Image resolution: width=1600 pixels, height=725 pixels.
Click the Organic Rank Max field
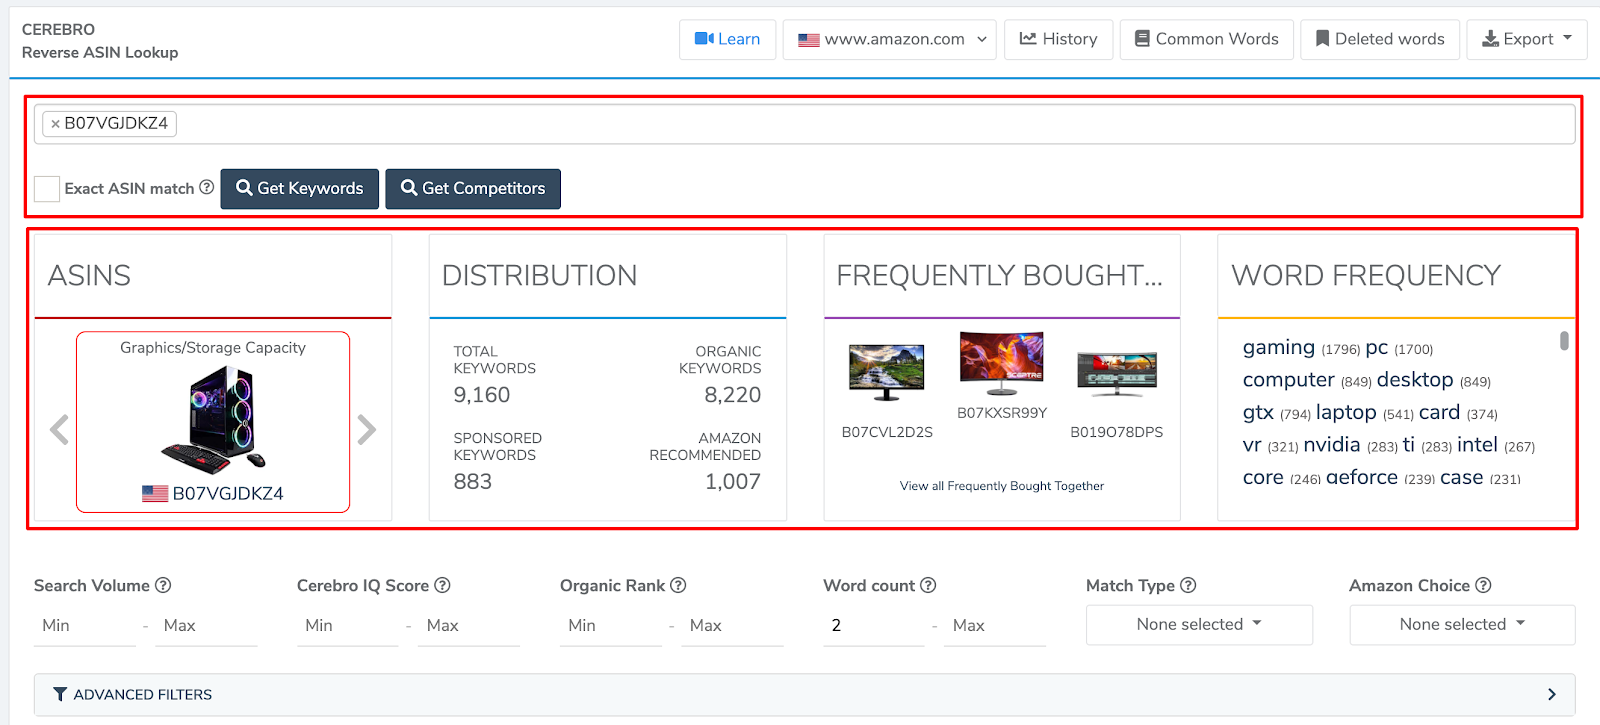[x=732, y=626]
